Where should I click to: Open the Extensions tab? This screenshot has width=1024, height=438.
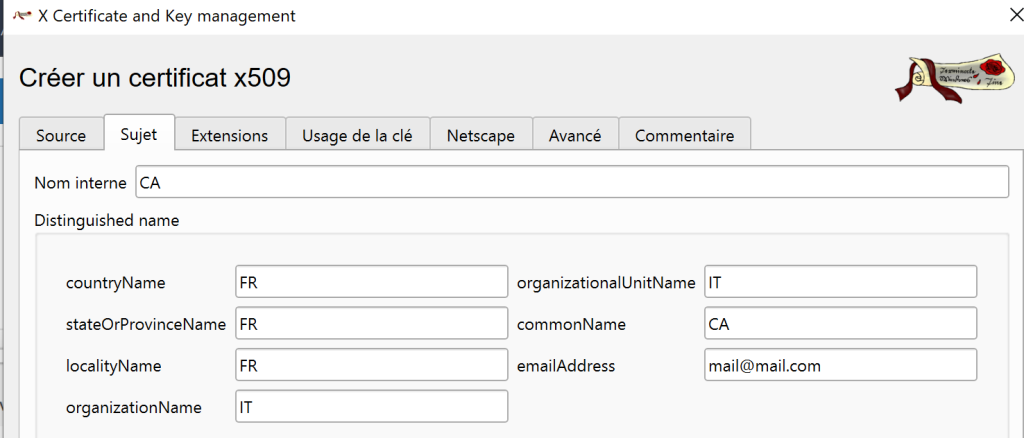click(x=230, y=135)
